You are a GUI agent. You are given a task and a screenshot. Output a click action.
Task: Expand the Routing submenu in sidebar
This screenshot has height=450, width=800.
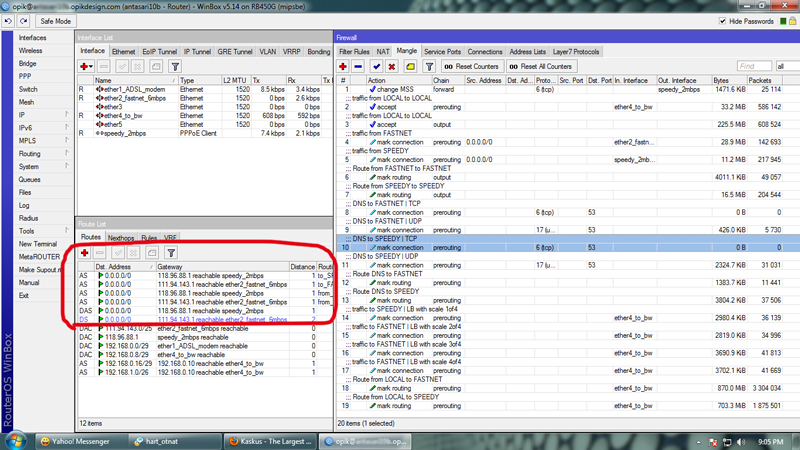[x=30, y=154]
